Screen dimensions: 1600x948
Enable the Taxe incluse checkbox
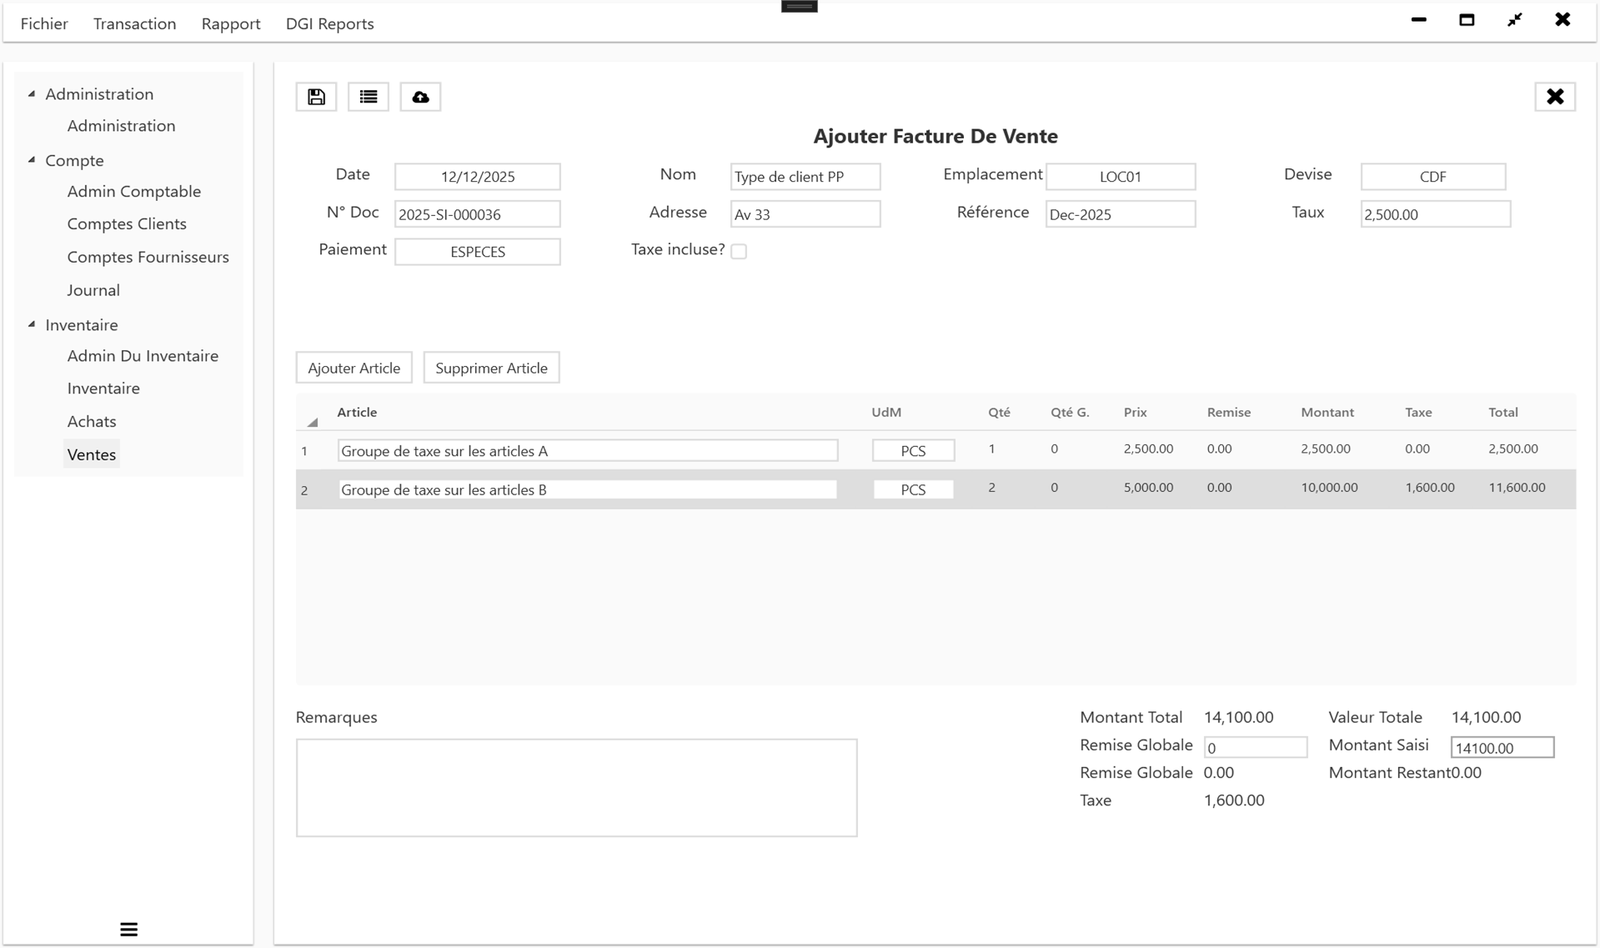[739, 251]
